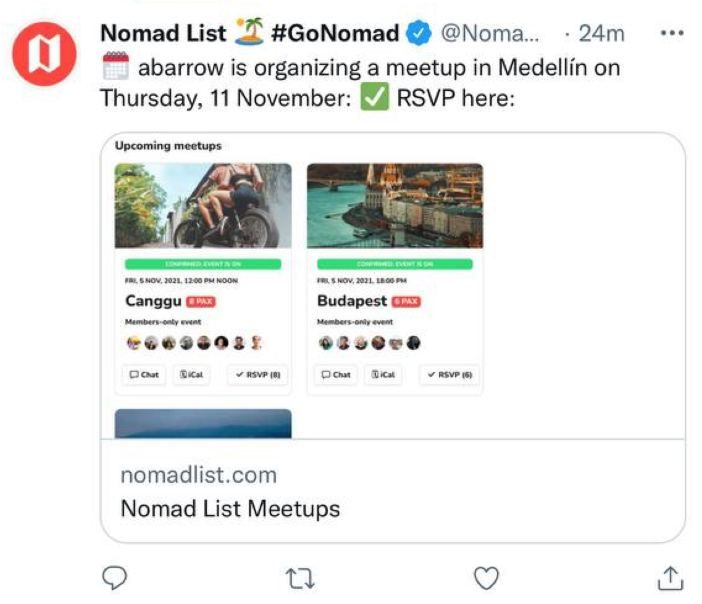Open Nomad List profile avatar

click(42, 56)
